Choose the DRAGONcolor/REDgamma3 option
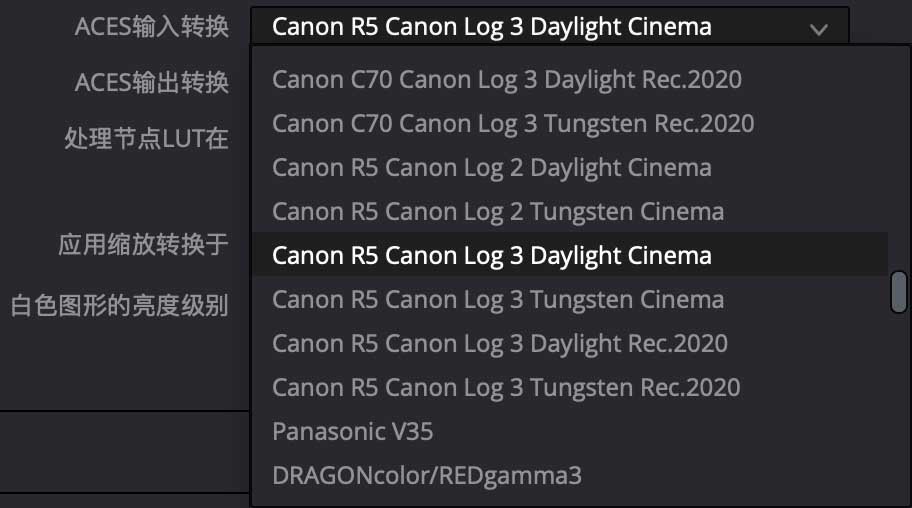Screen dimensions: 912x508 coord(426,474)
